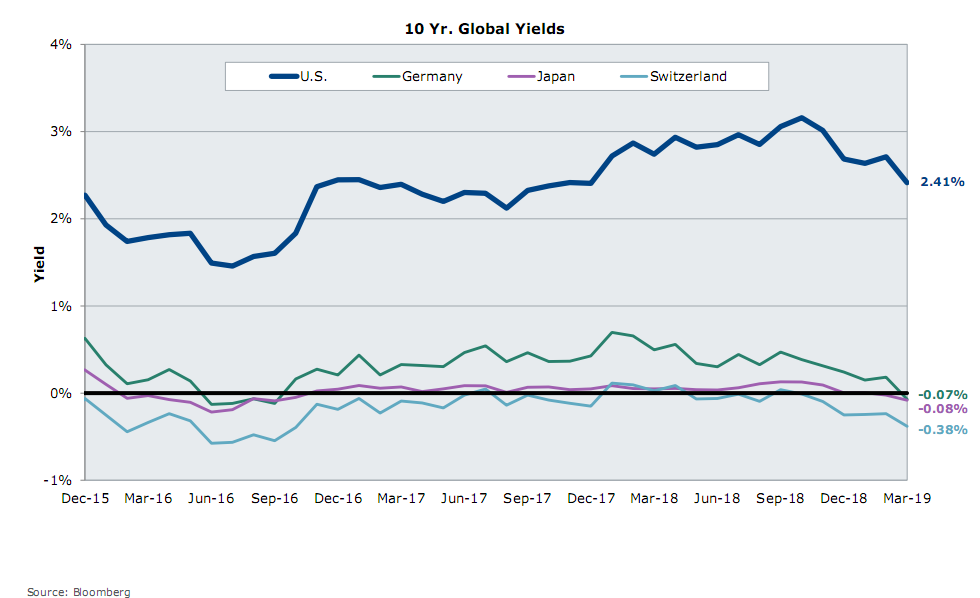The height and width of the screenshot is (598, 980).
Task: Click the Mar-16 x-axis label
Action: click(148, 498)
